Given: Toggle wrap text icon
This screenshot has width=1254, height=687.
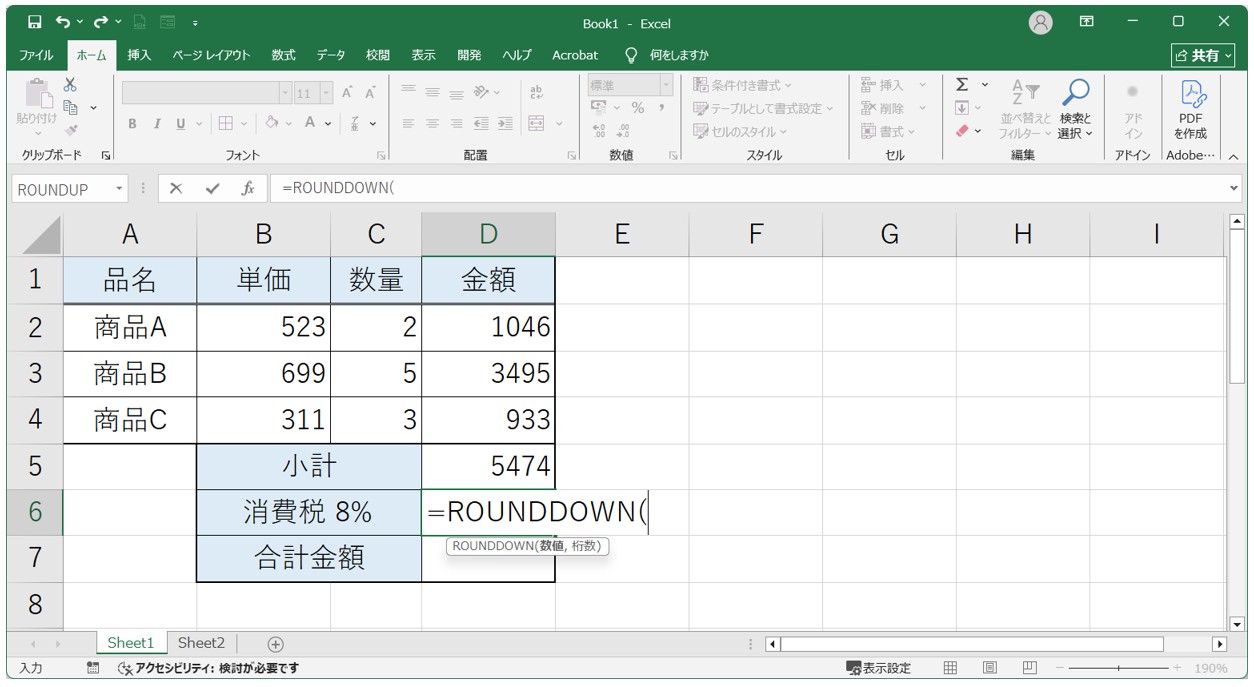Looking at the screenshot, I should pos(537,93).
